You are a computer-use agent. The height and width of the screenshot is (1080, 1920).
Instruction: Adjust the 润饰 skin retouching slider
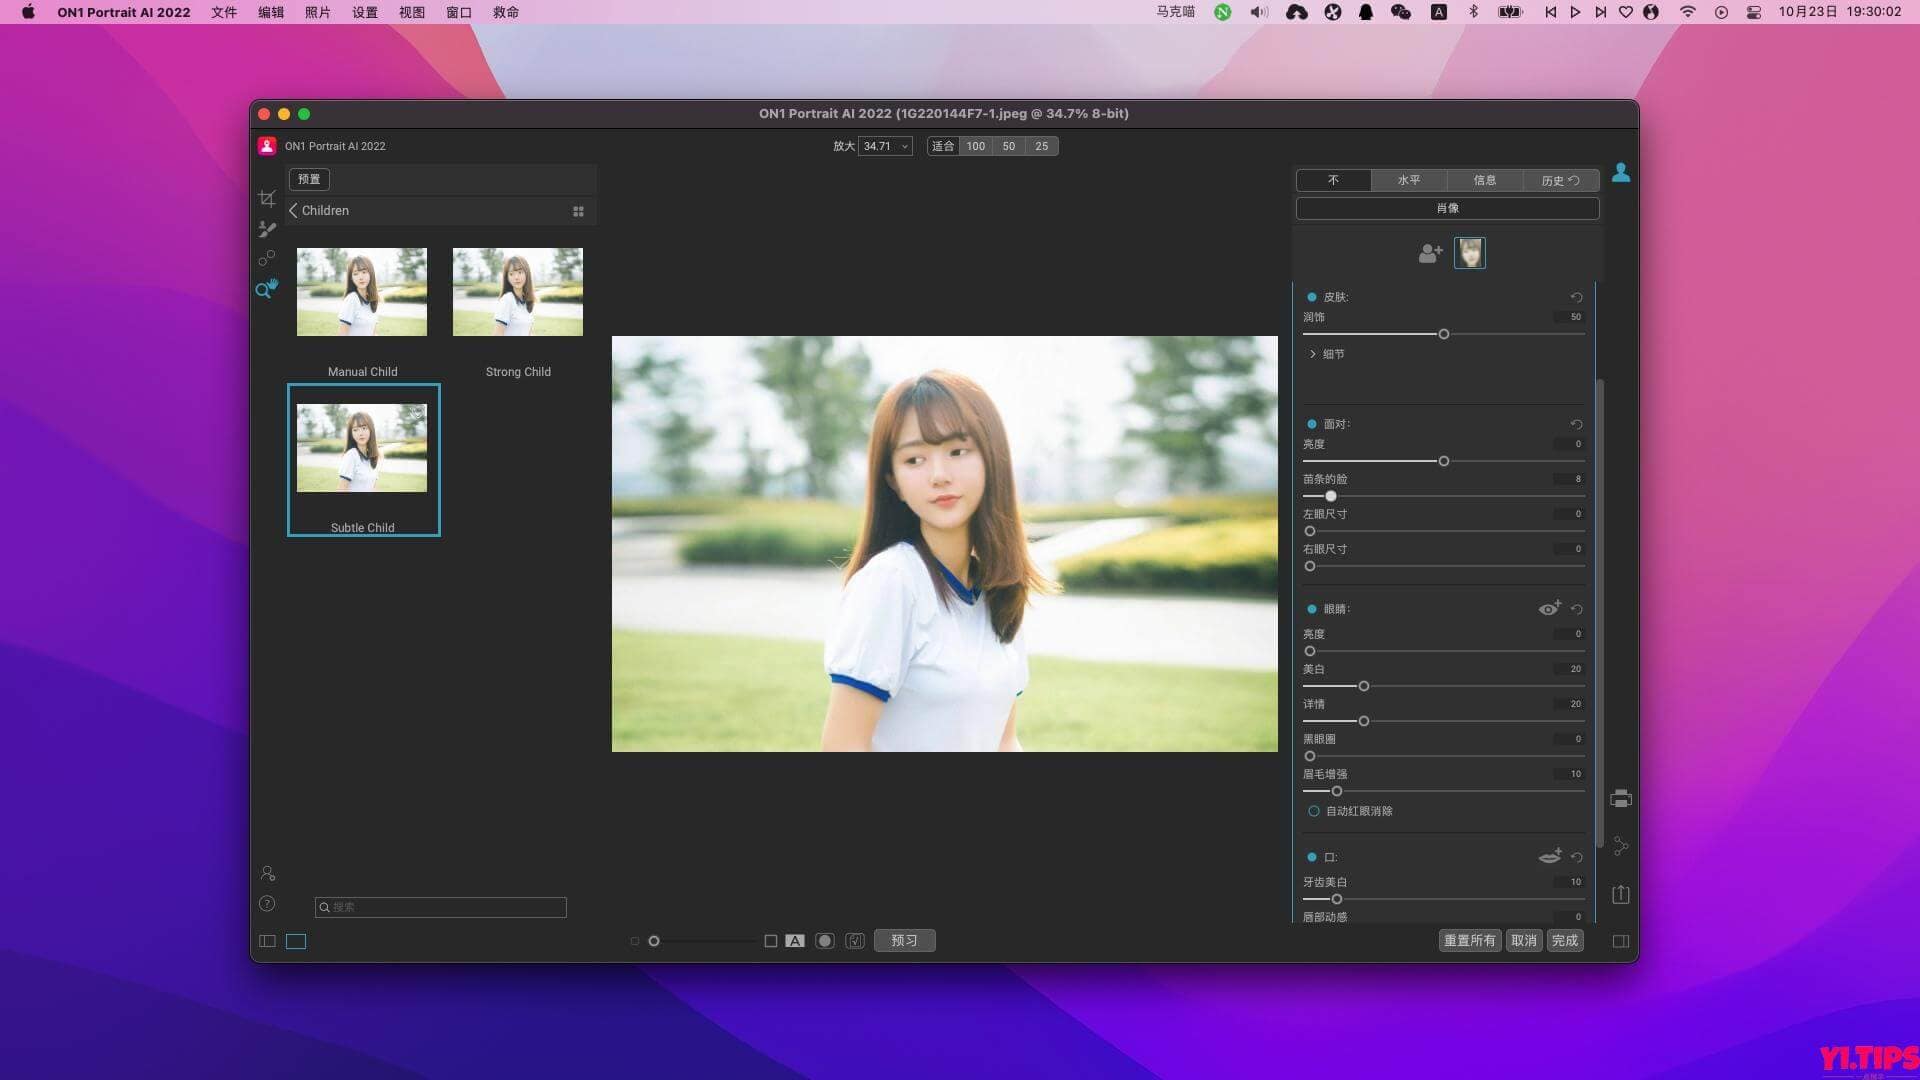[1444, 334]
